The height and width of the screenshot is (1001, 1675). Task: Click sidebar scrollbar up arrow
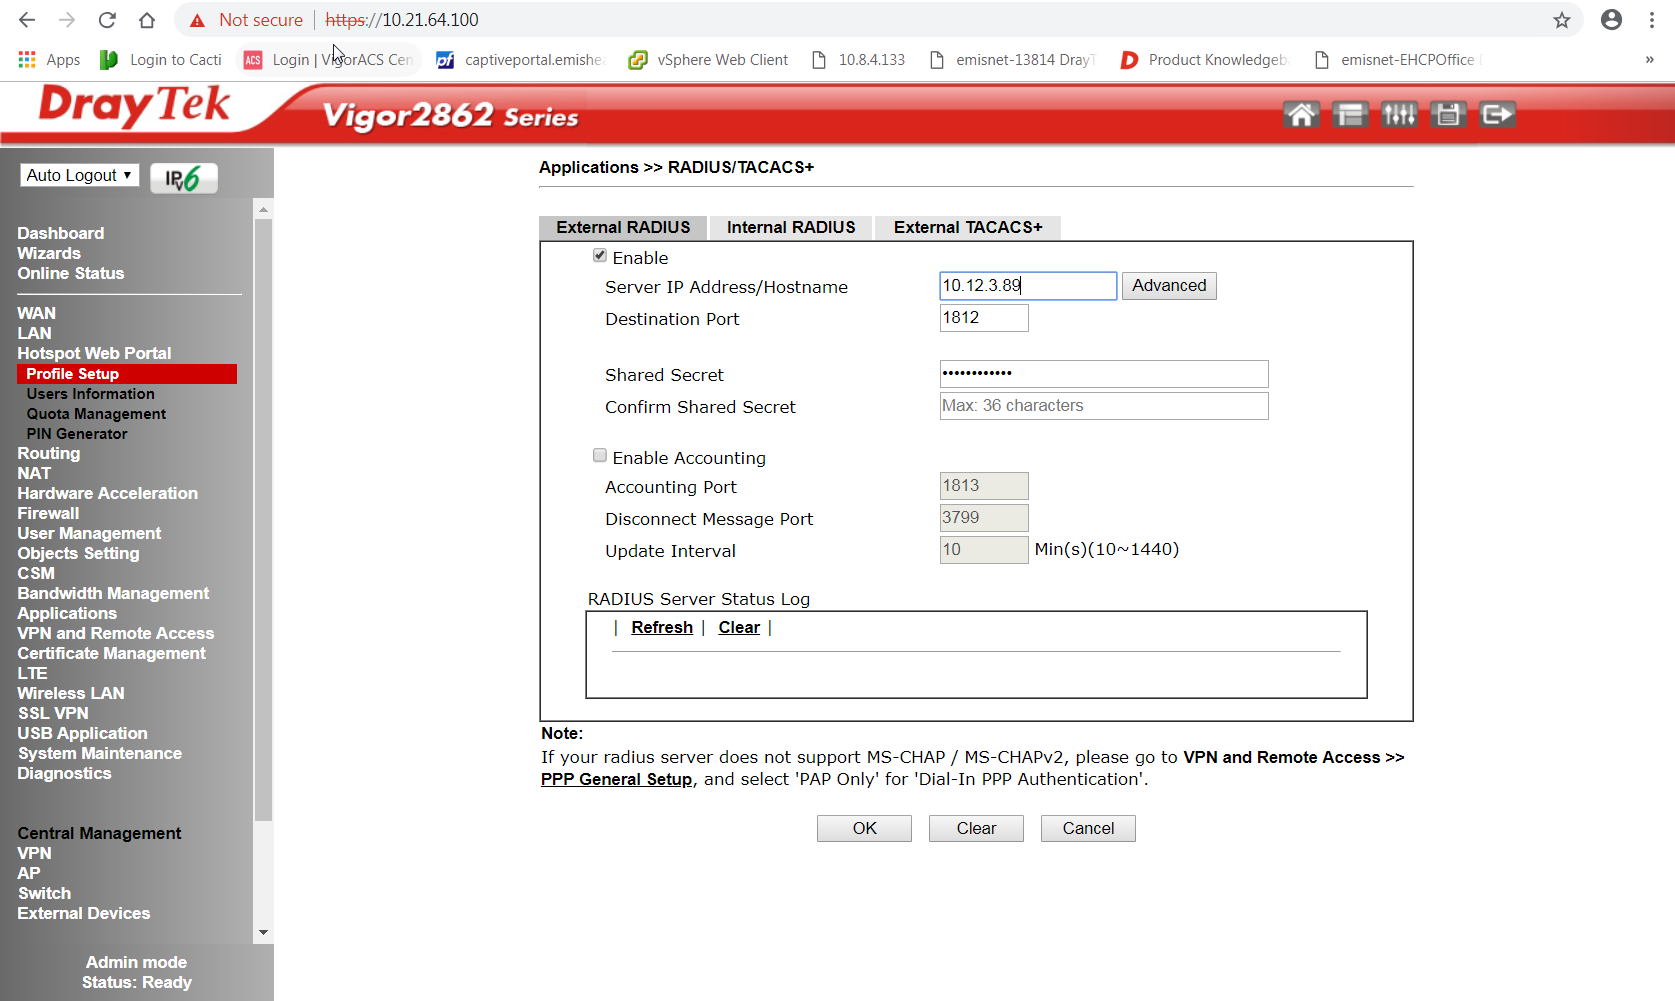(263, 209)
